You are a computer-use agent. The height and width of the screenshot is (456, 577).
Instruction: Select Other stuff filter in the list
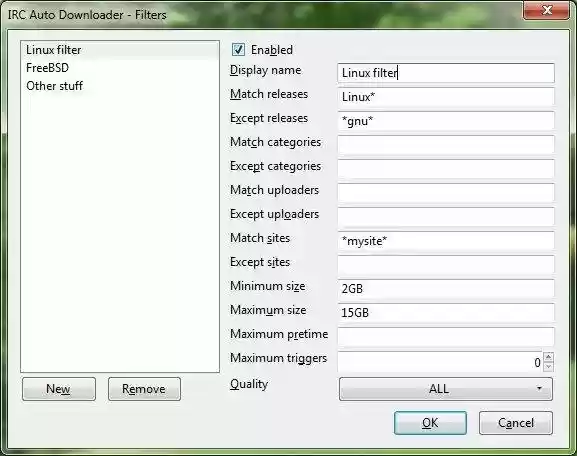click(120, 86)
